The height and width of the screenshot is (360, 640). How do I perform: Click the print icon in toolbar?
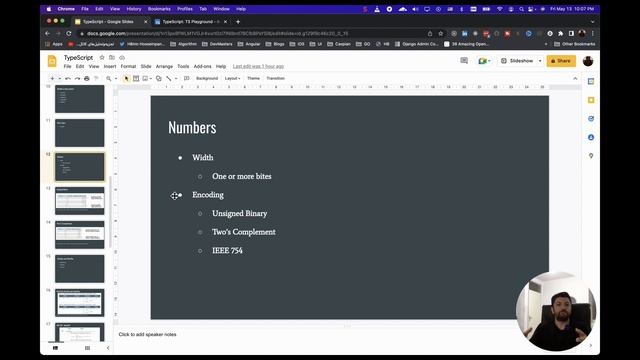pos(87,78)
